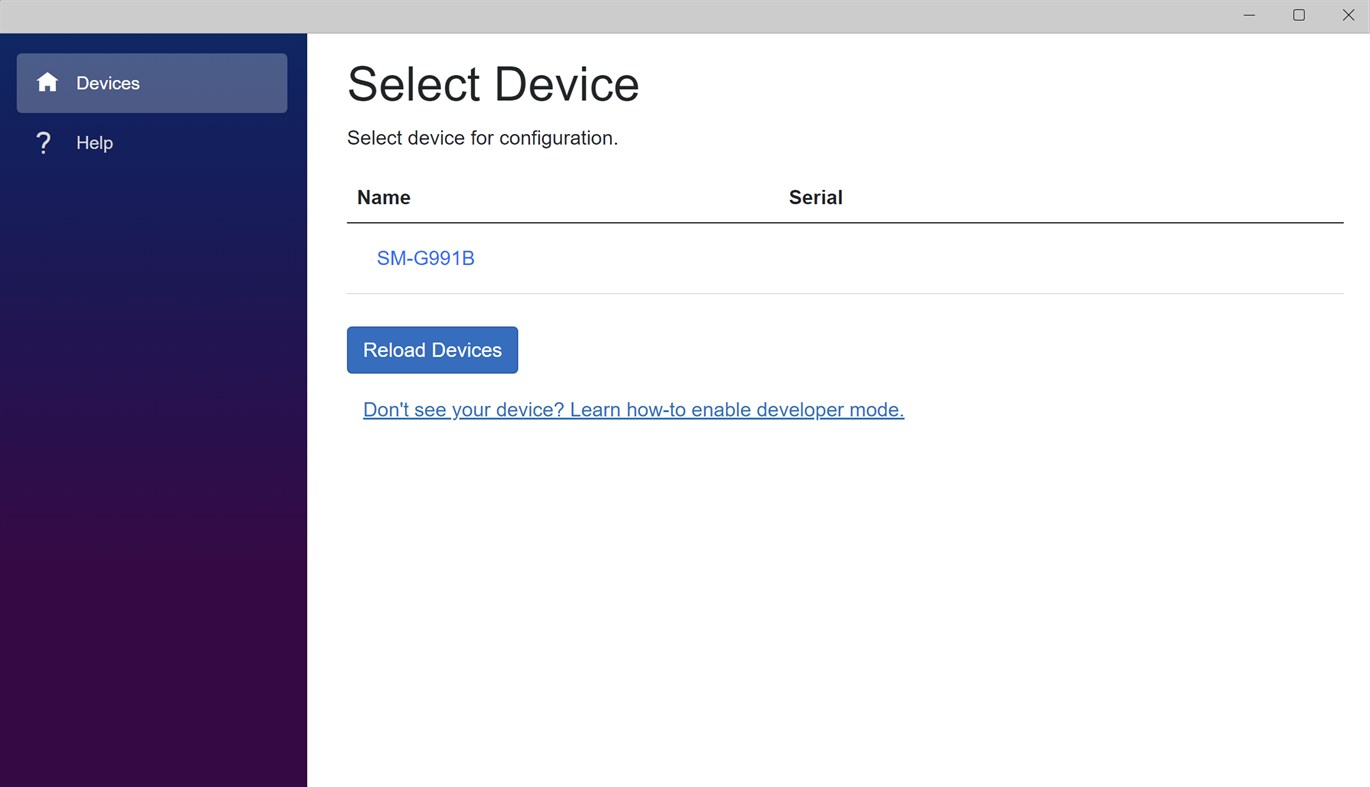Click the Serial column header
This screenshot has height=787, width=1370.
click(815, 197)
